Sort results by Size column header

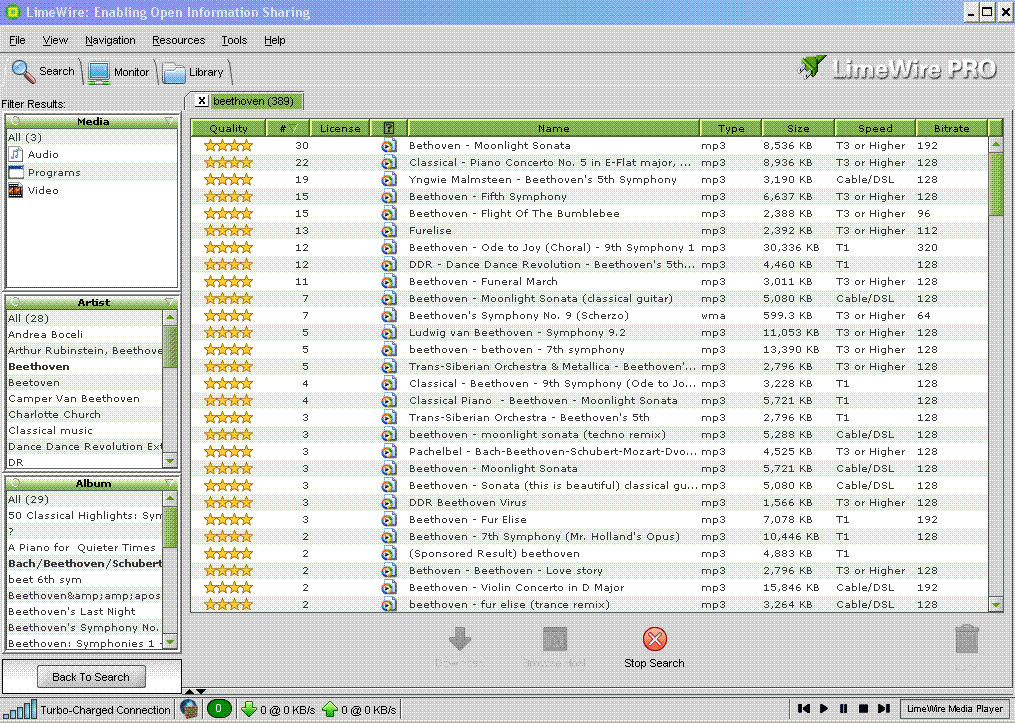click(x=798, y=128)
